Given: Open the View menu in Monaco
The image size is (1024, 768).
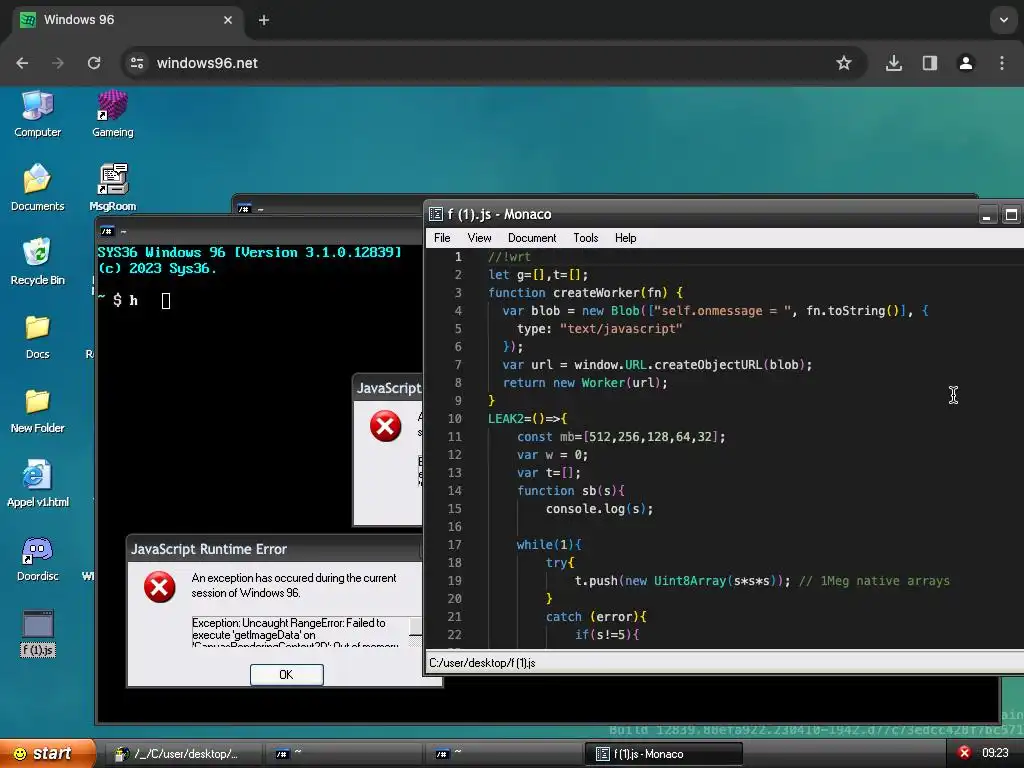Looking at the screenshot, I should (479, 238).
